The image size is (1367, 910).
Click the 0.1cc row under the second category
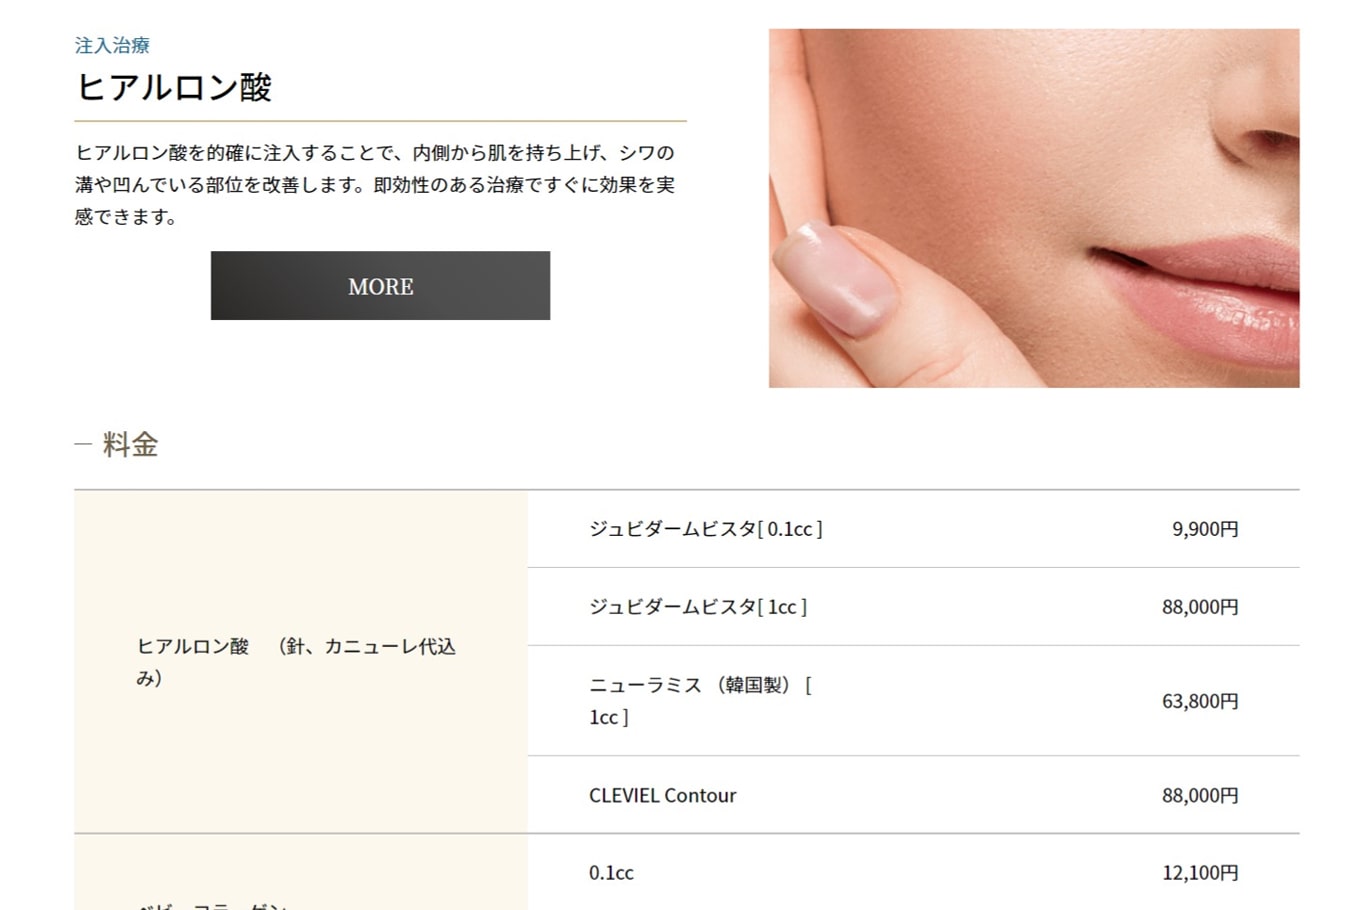click(914, 872)
